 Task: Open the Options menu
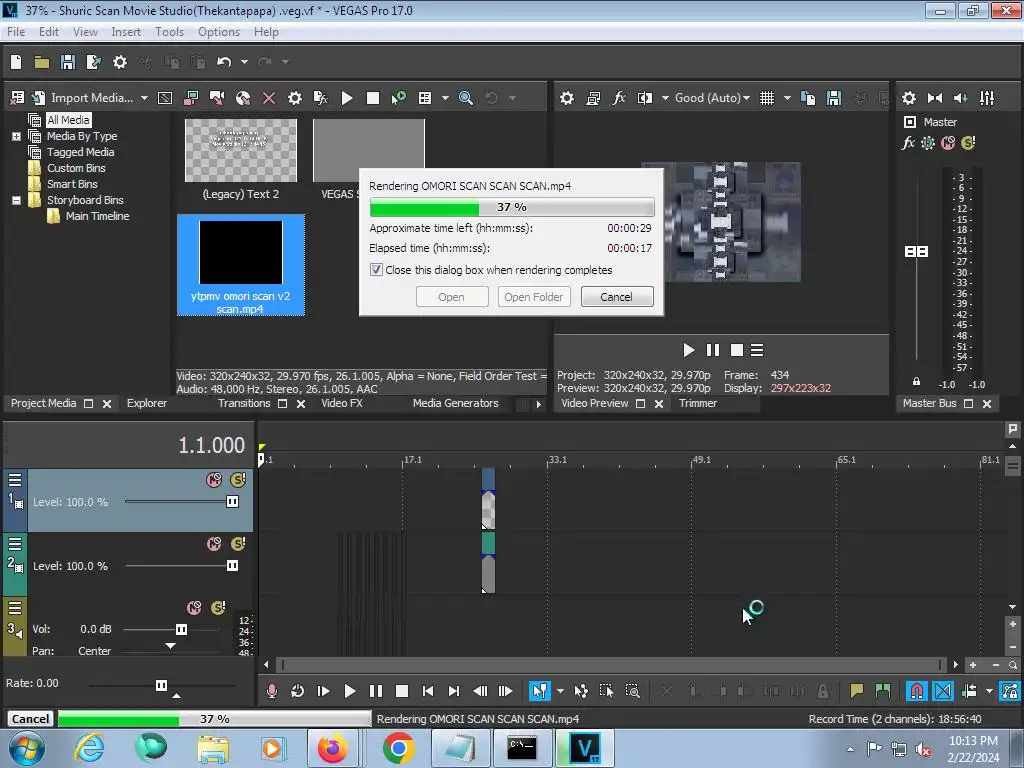(x=219, y=32)
